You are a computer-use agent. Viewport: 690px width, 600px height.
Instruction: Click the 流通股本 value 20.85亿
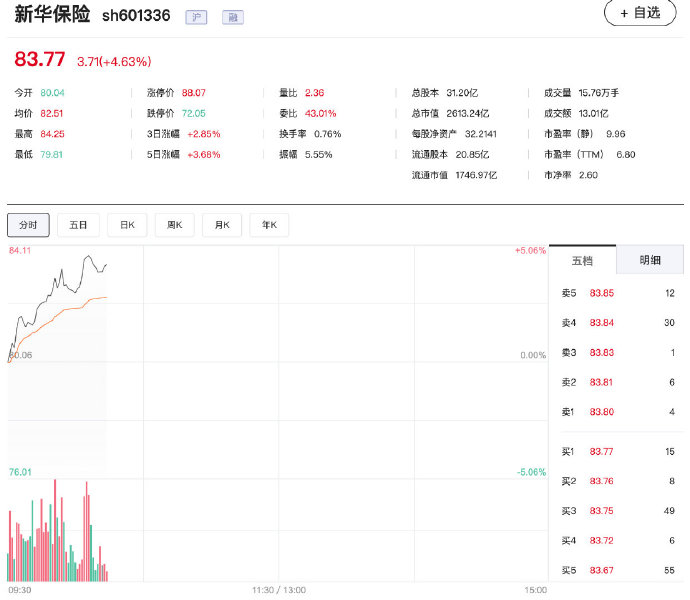pos(472,155)
